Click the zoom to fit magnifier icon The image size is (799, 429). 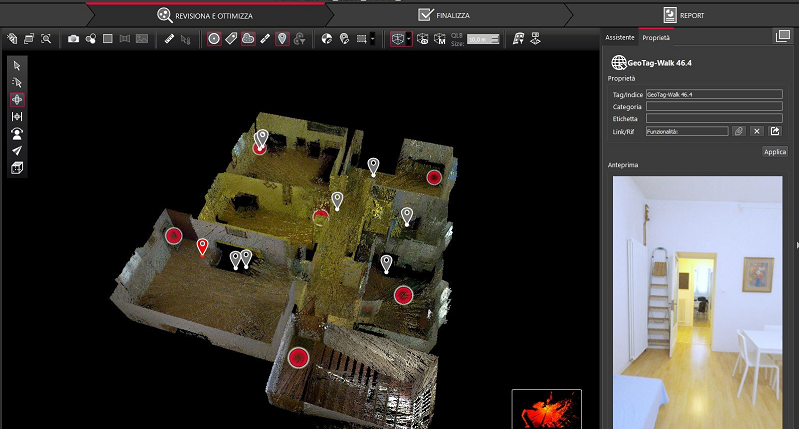(46, 39)
